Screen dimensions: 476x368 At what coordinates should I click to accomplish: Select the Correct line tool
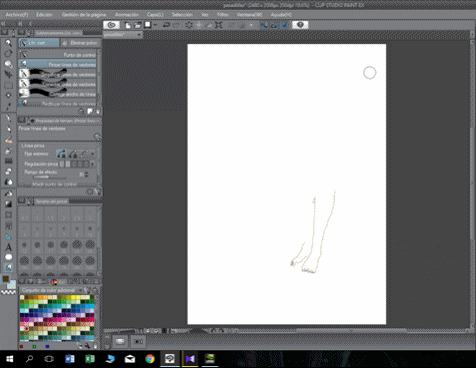(x=8, y=267)
